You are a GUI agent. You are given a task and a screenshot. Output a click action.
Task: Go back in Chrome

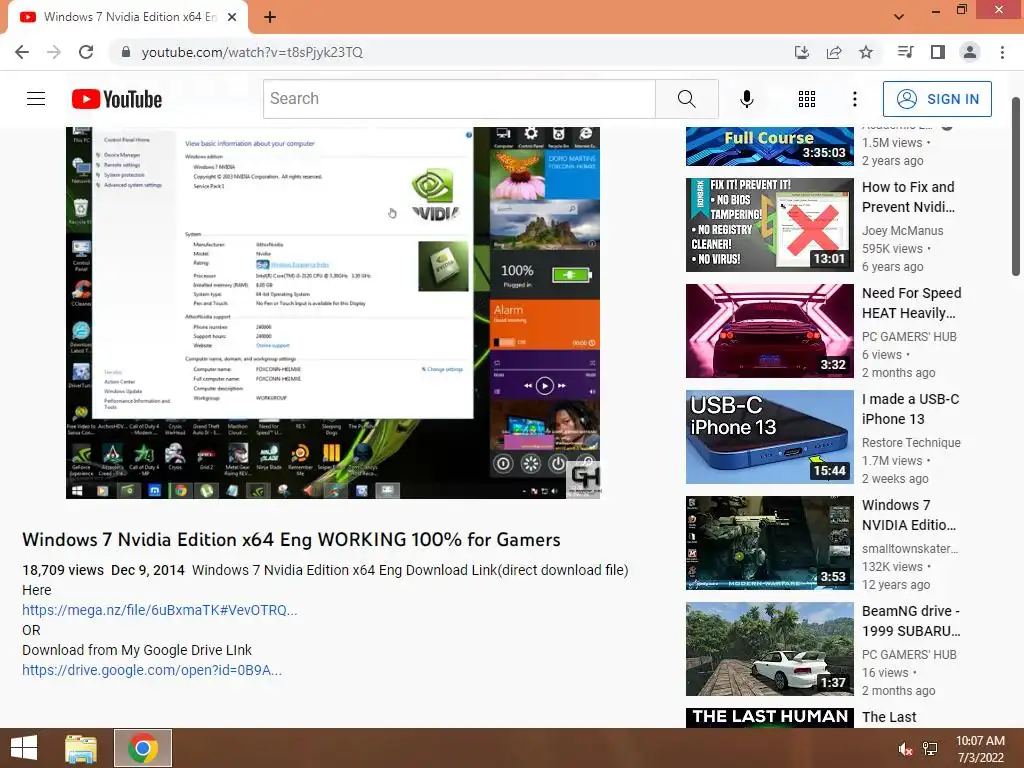pos(22,52)
